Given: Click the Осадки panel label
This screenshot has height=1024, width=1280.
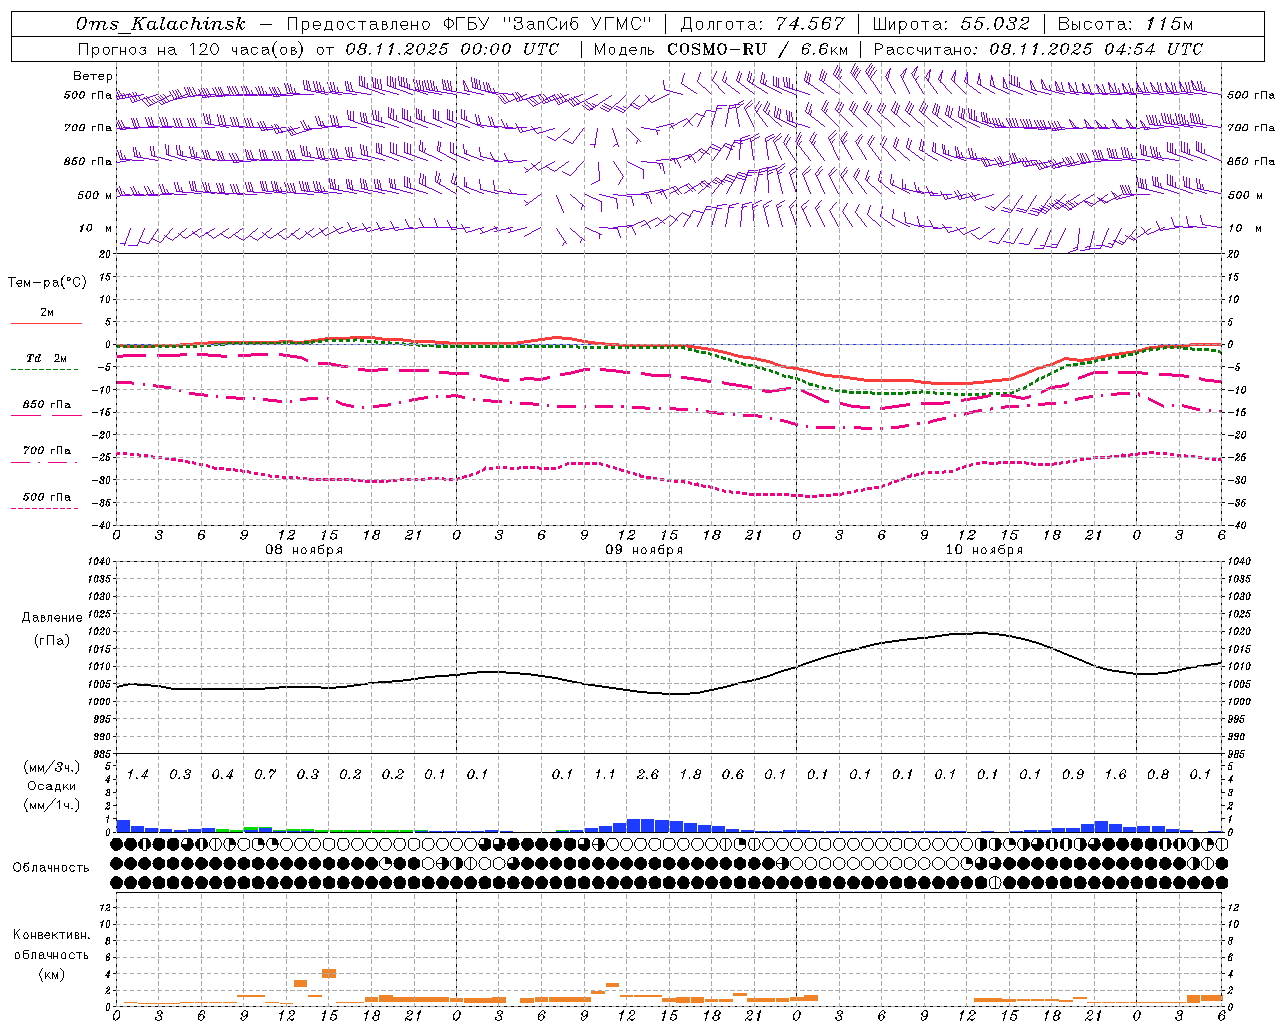Looking at the screenshot, I should 52,786.
